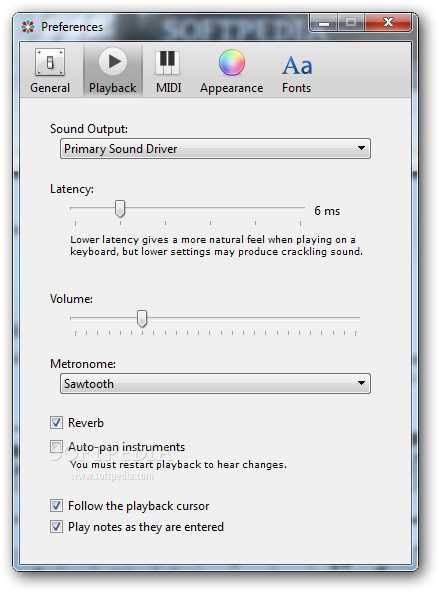439x592 pixels.
Task: Click the app logo in title bar
Action: click(28, 27)
